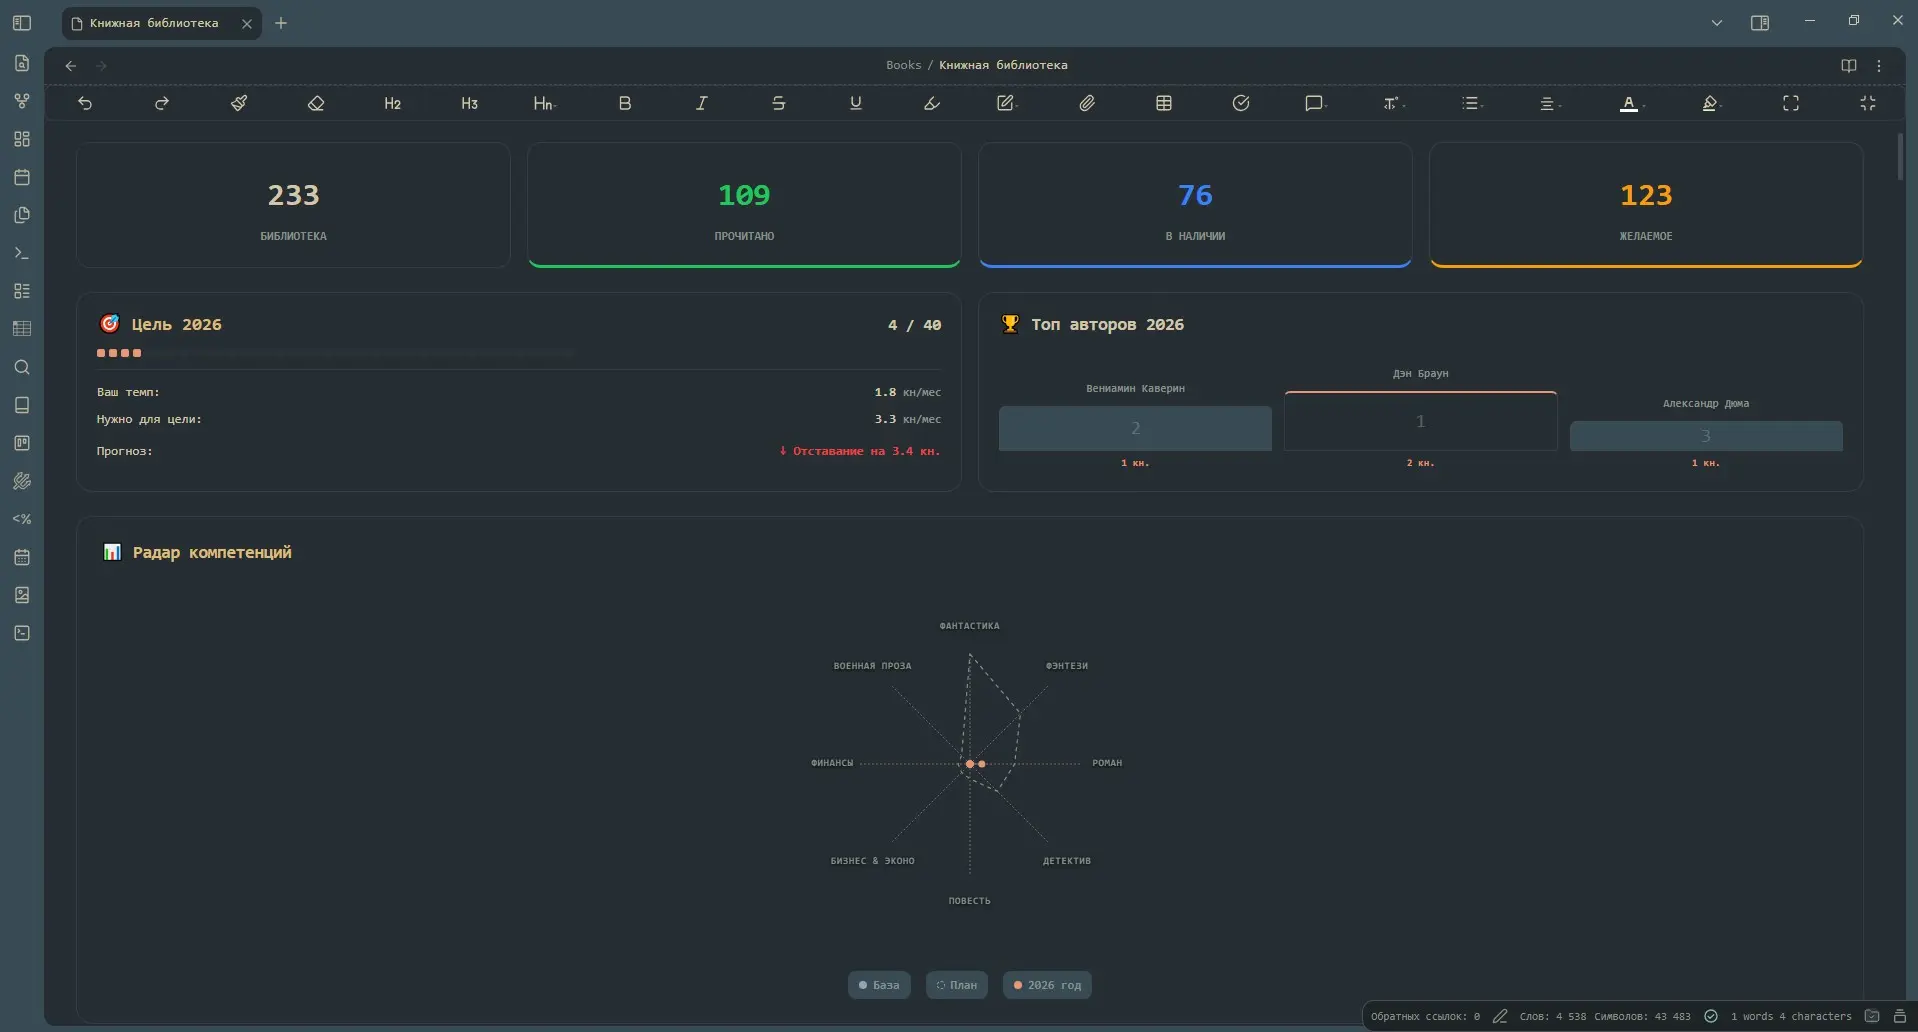
Task: Toggle the База series in radar legend
Action: coord(879,985)
